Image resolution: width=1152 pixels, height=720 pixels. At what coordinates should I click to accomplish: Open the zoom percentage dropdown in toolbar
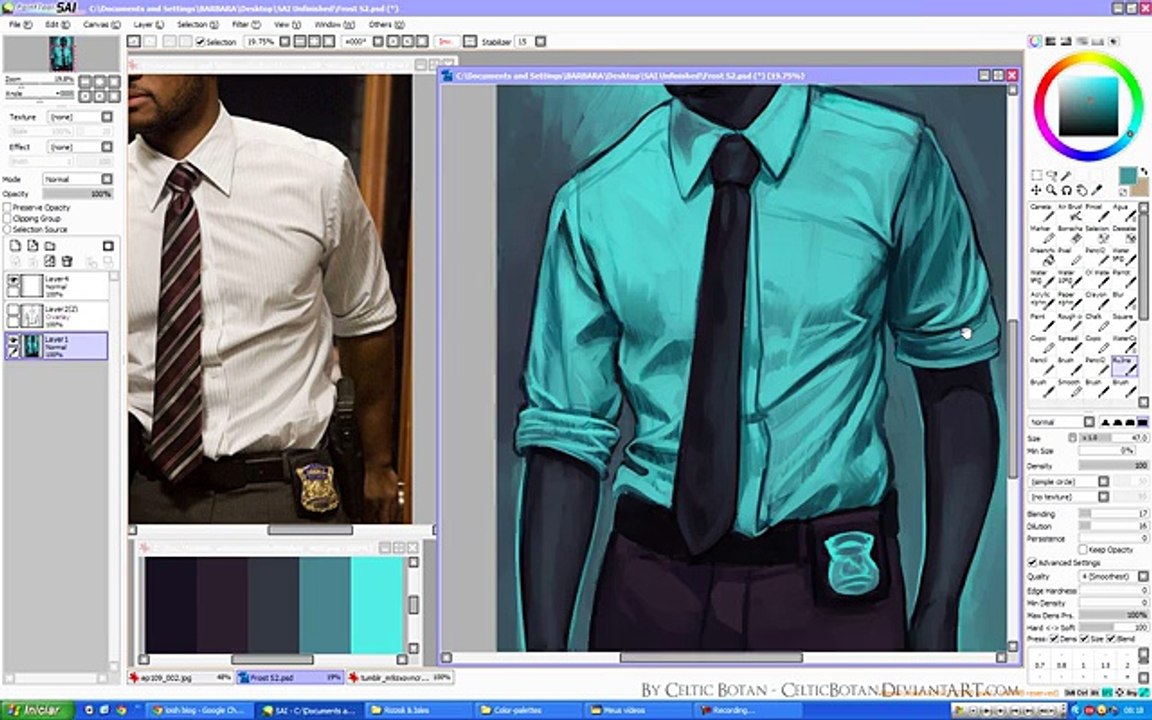285,42
